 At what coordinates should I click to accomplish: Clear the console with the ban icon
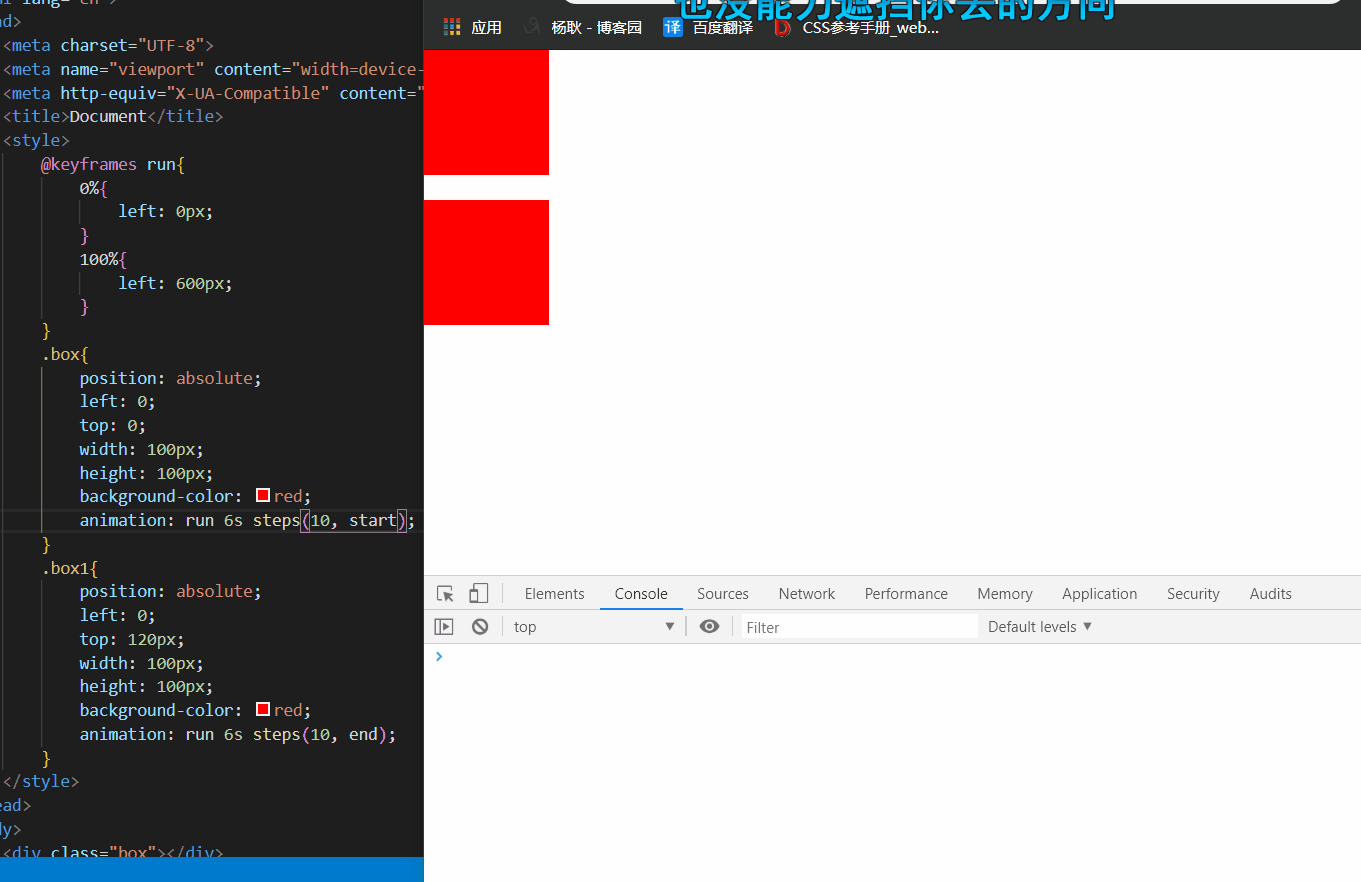[x=480, y=627]
